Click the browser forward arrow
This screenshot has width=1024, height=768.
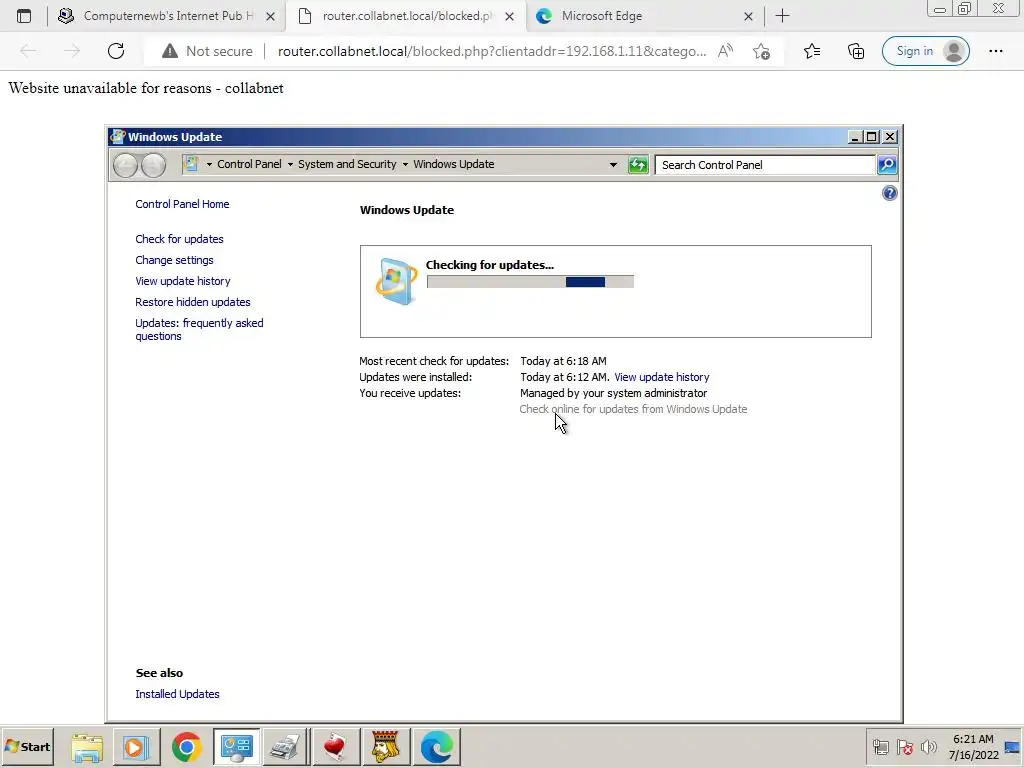click(x=72, y=51)
